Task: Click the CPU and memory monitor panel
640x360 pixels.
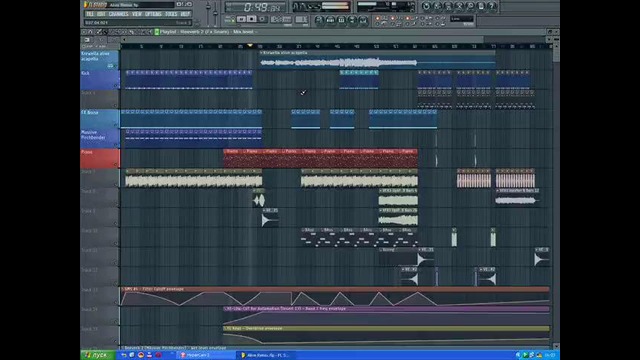Action: pyautogui.click(x=385, y=7)
